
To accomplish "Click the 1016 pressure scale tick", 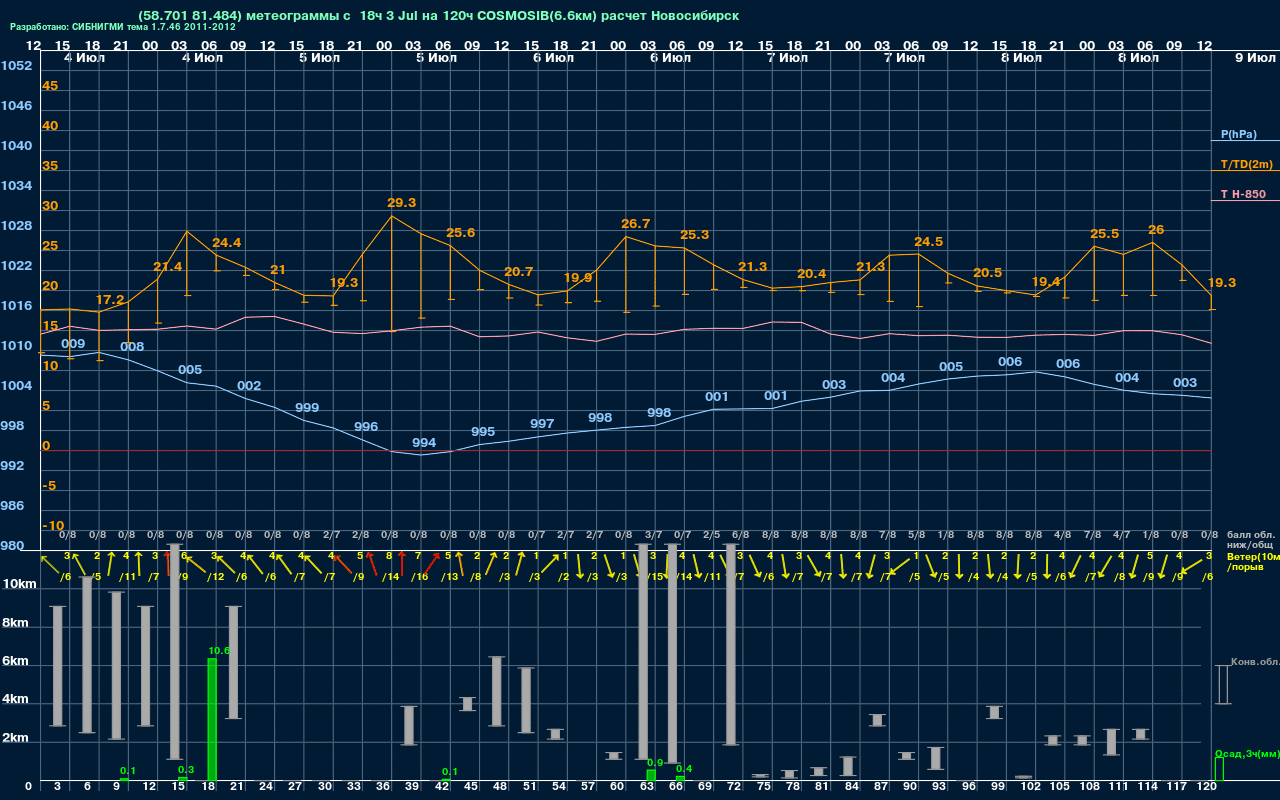I will 17,306.
